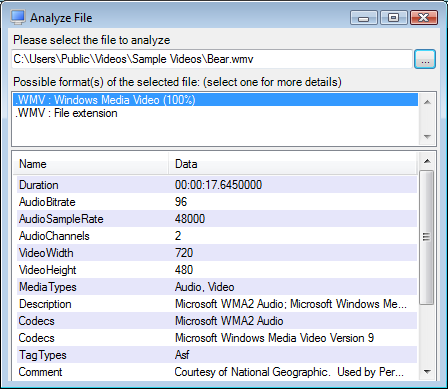This screenshot has width=448, height=389.
Task: Maximize the Analyze File window
Action: (394, 17)
